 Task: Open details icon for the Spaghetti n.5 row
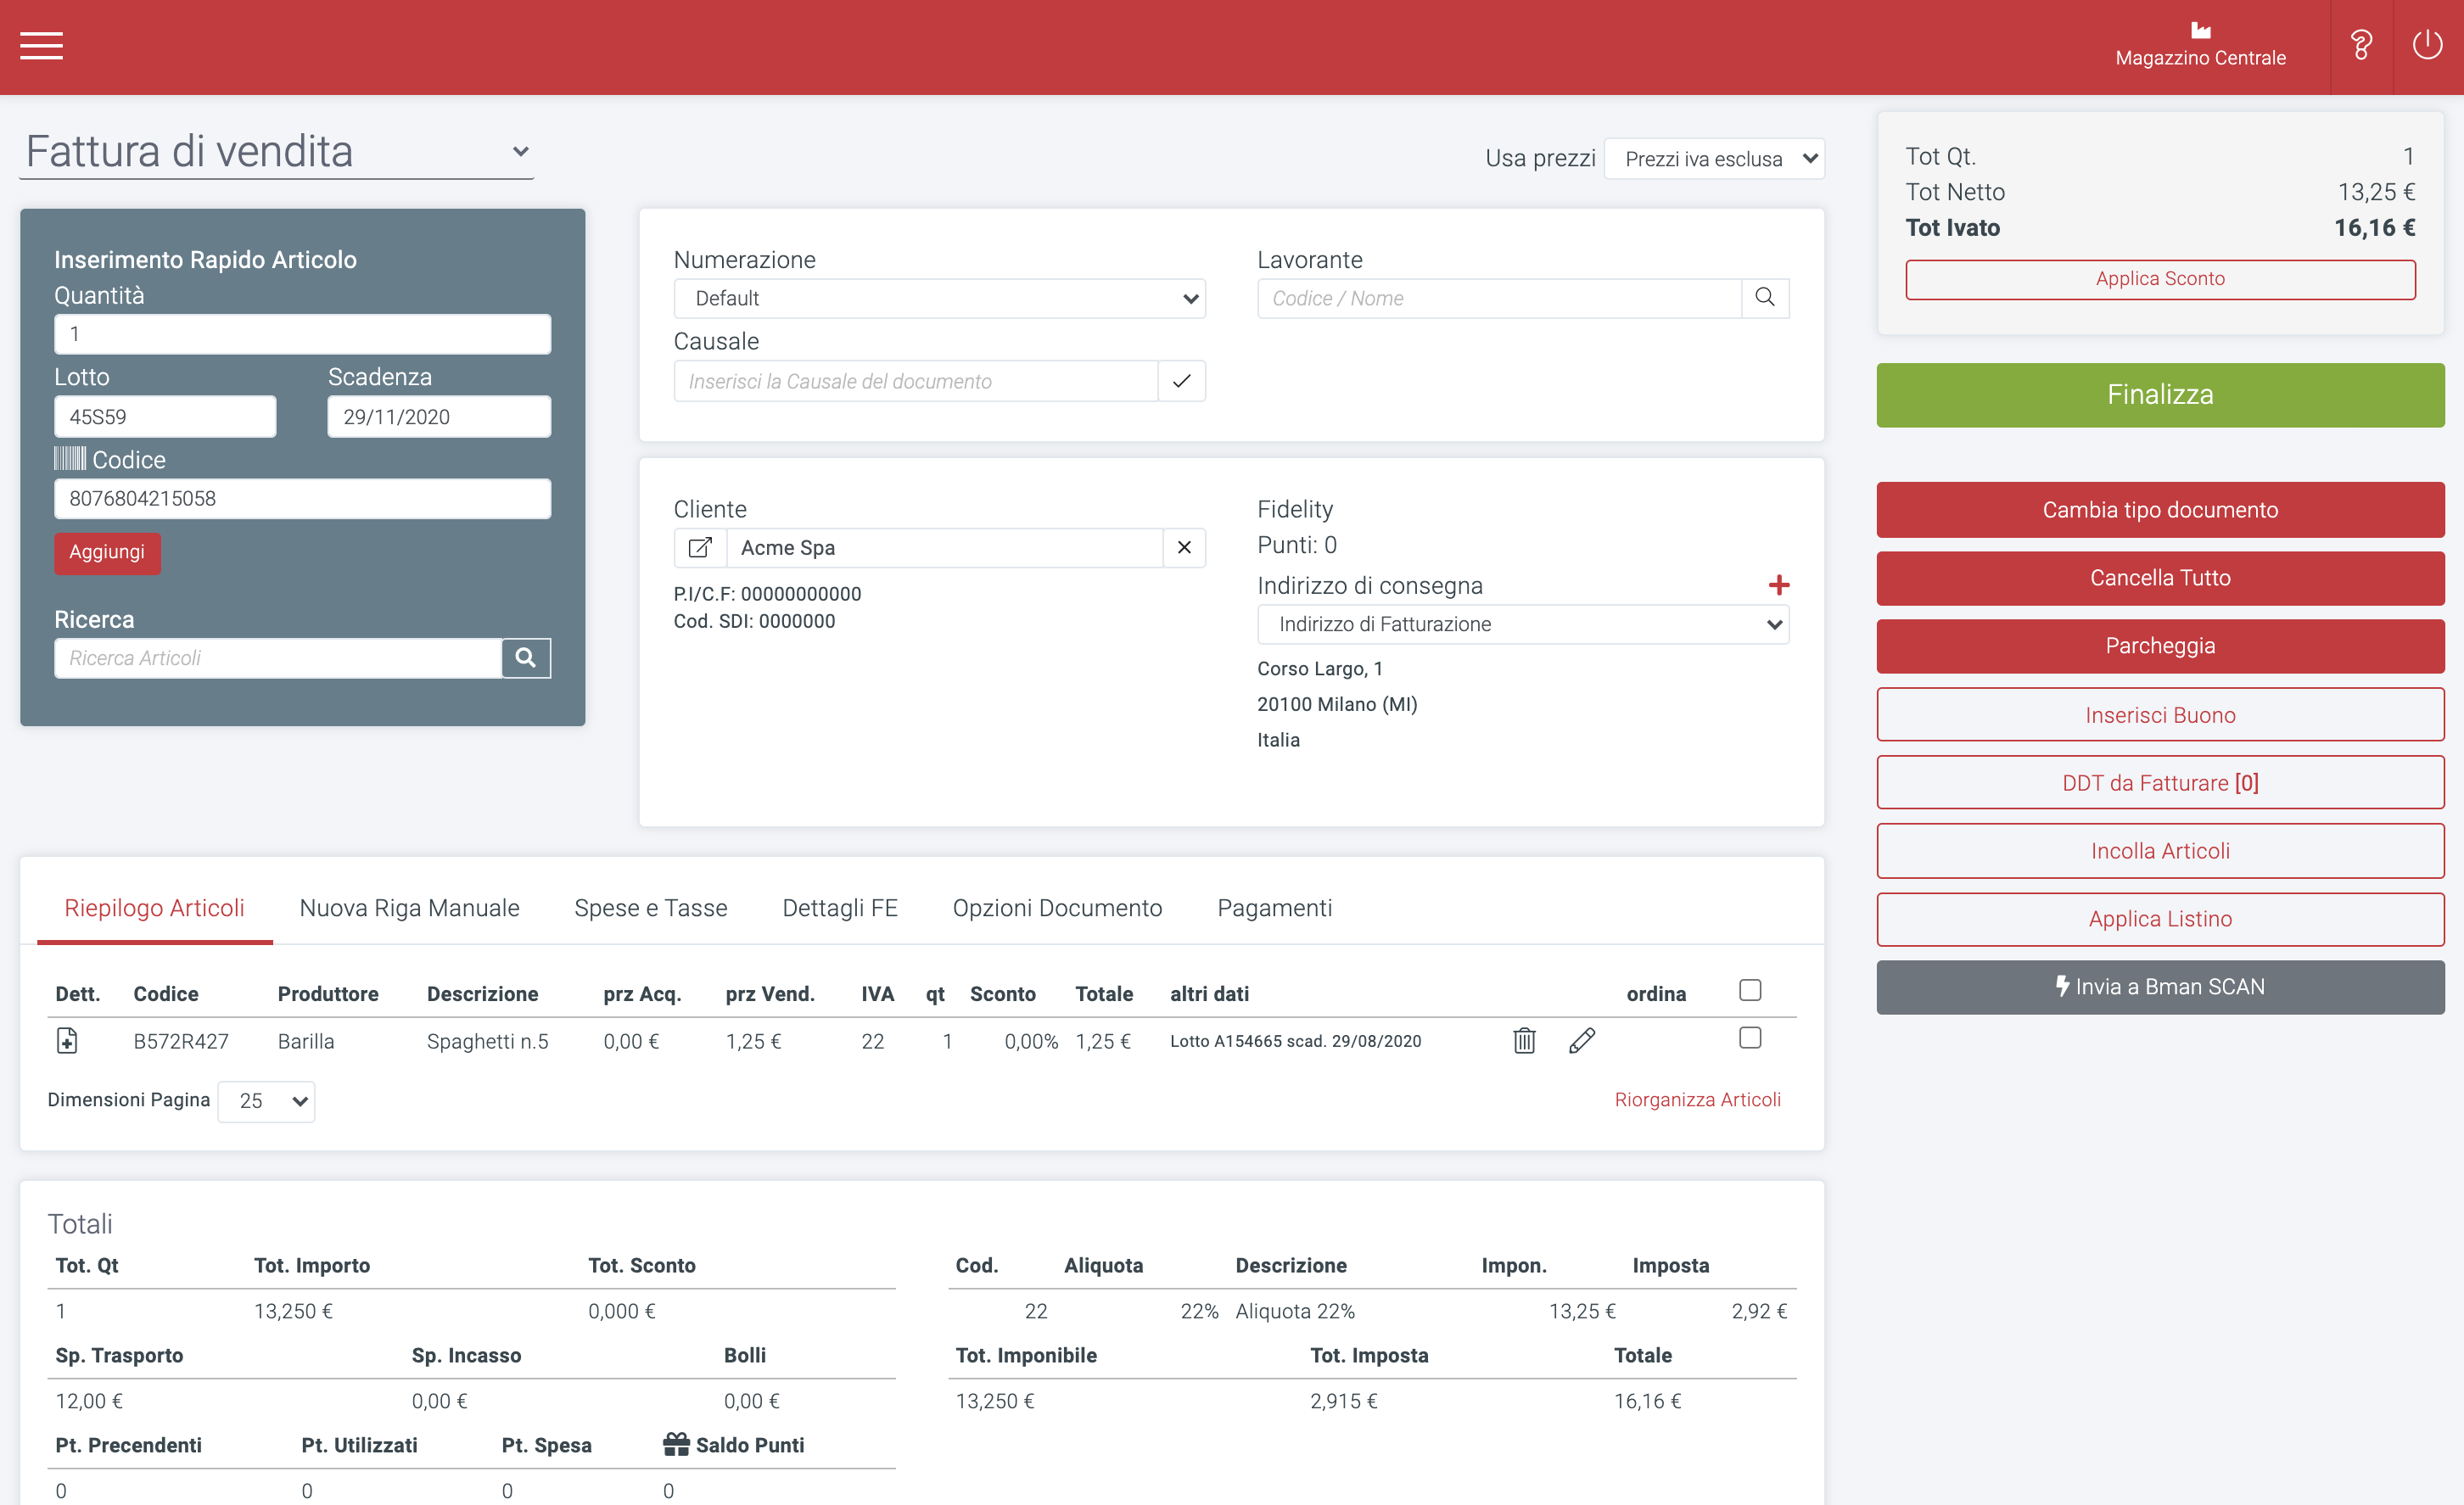click(x=67, y=1041)
